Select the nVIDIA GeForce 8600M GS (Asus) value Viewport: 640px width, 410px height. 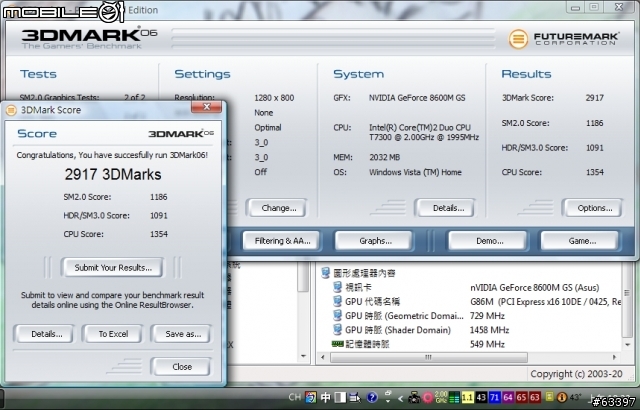click(534, 288)
